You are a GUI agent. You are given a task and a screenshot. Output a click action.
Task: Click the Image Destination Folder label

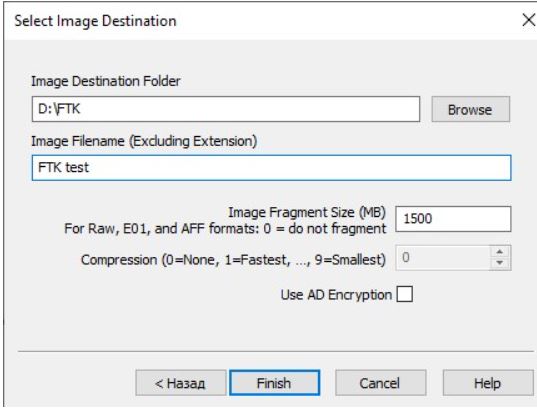(106, 82)
